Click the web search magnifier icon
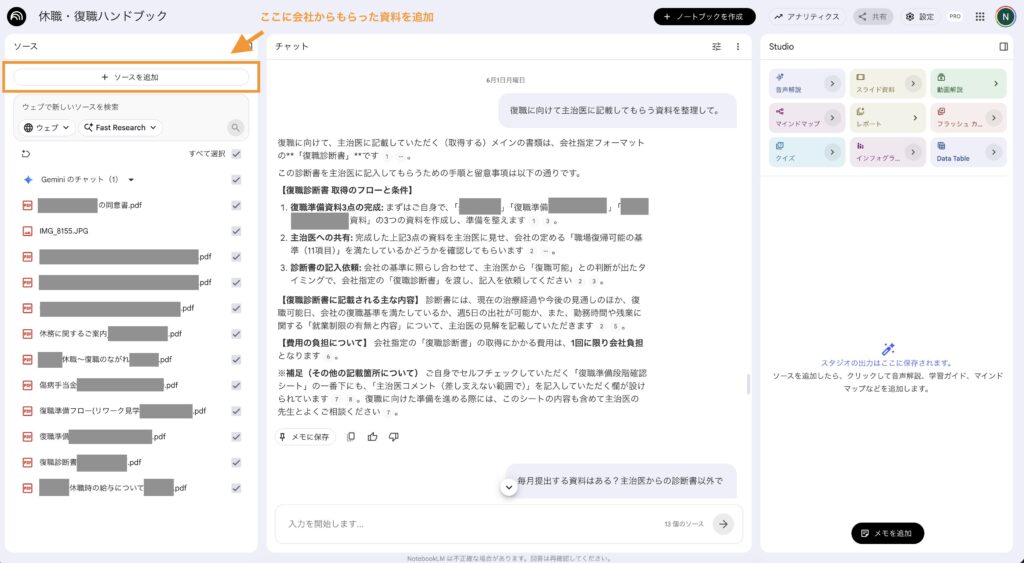Viewport: 1024px width, 563px height. coord(235,127)
